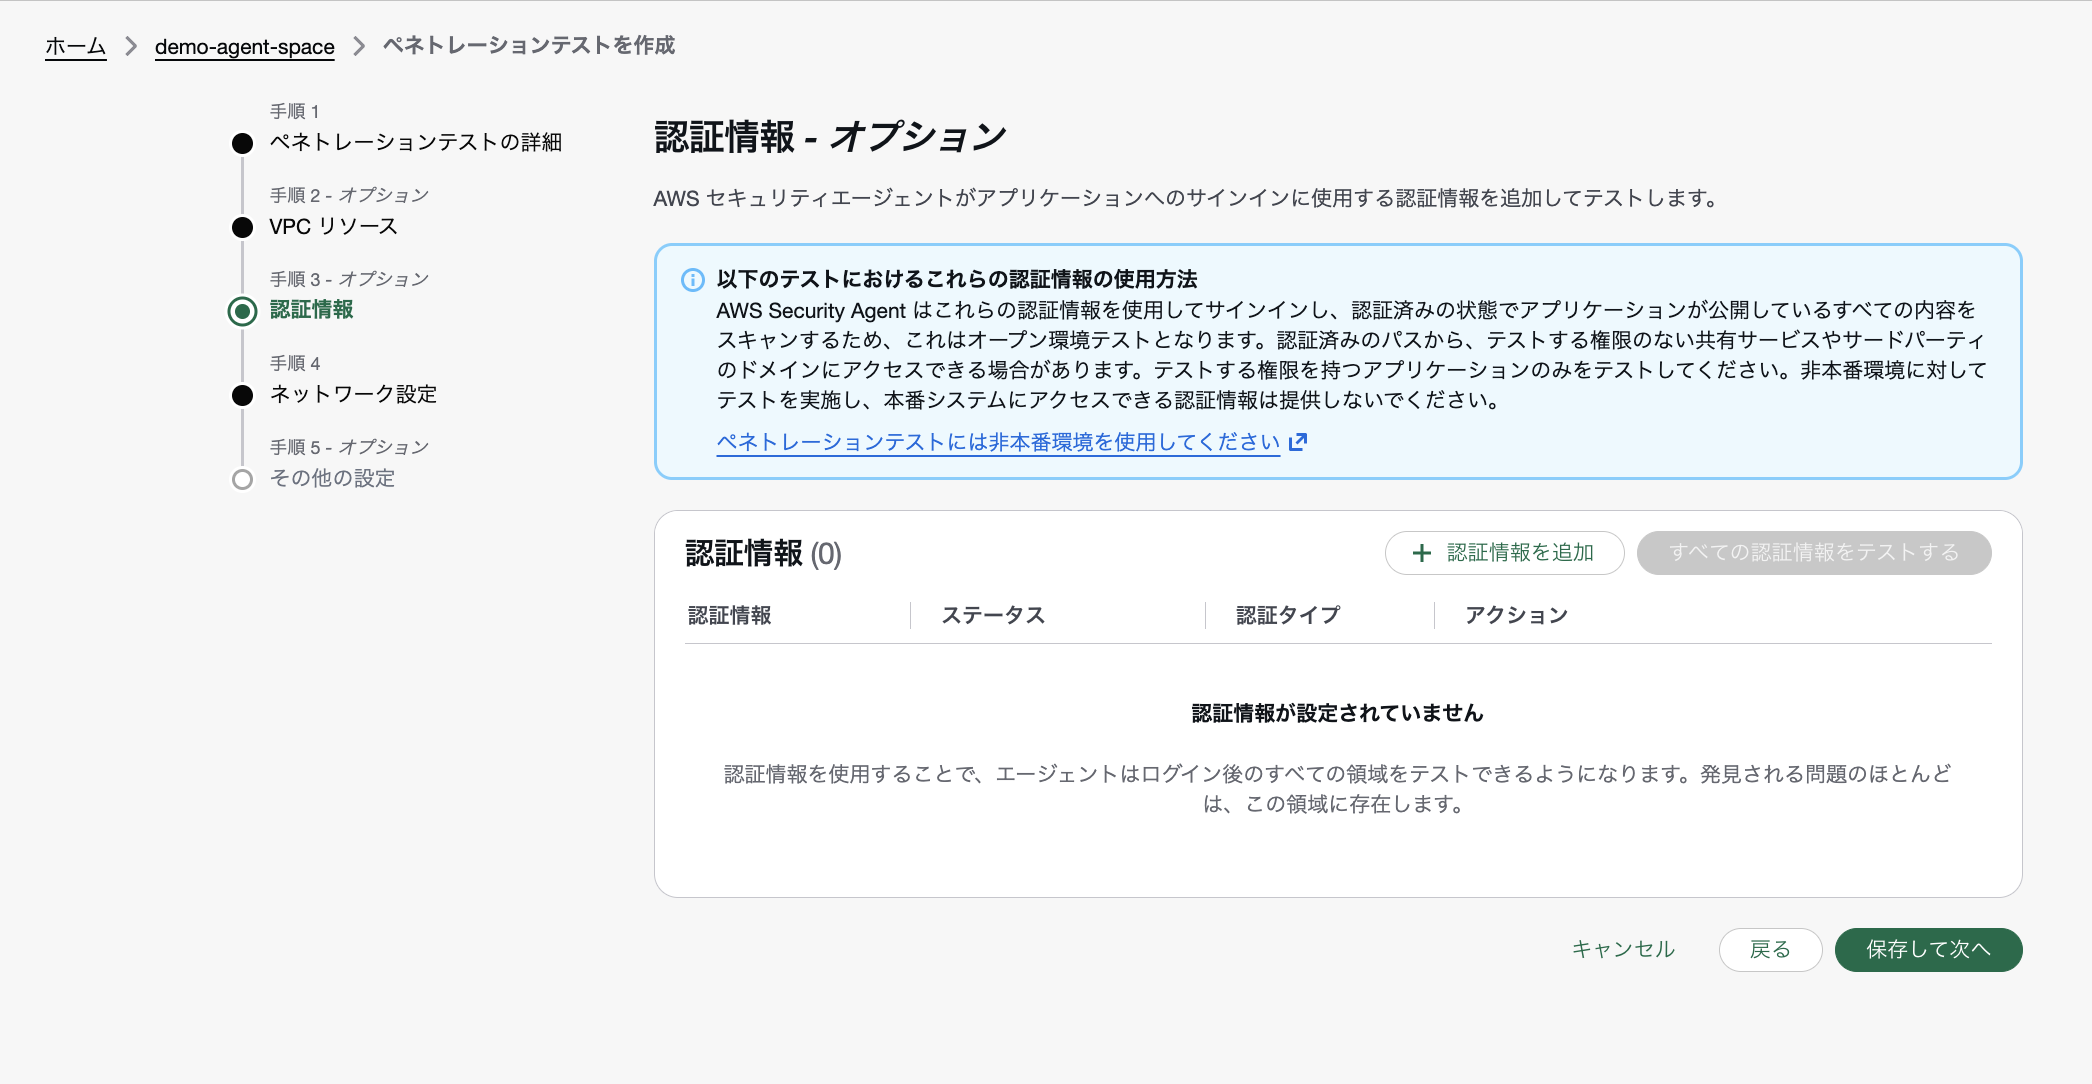Screen dimensions: 2092x1084
Task: Click the page title 認証情報 - オプション
Action: 830,137
